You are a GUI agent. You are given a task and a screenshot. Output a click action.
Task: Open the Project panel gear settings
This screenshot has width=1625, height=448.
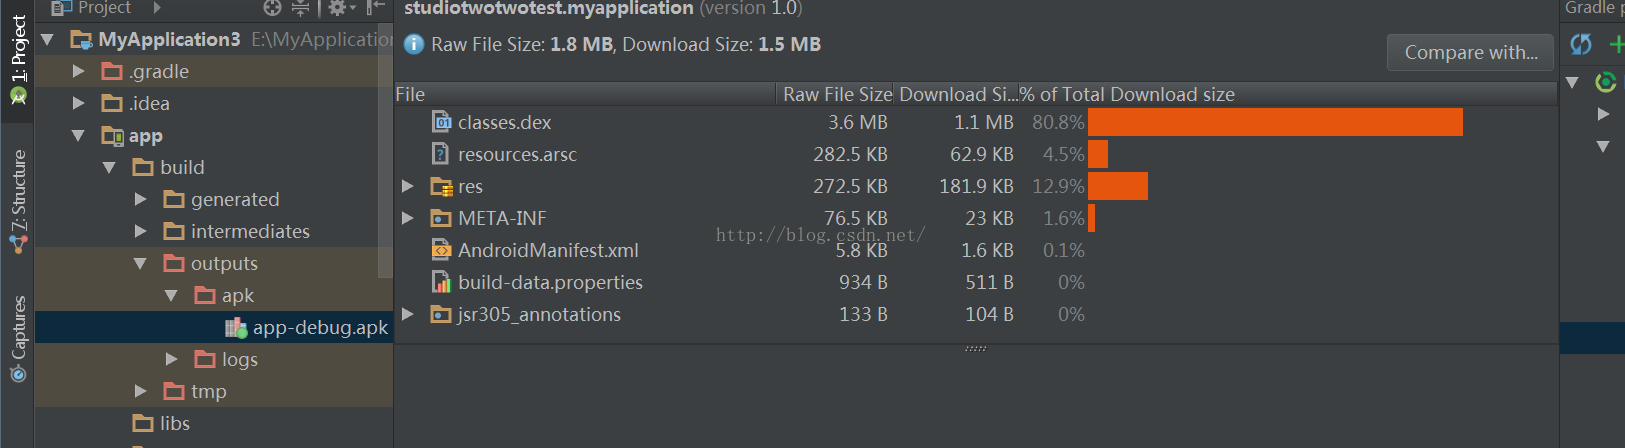point(338,8)
